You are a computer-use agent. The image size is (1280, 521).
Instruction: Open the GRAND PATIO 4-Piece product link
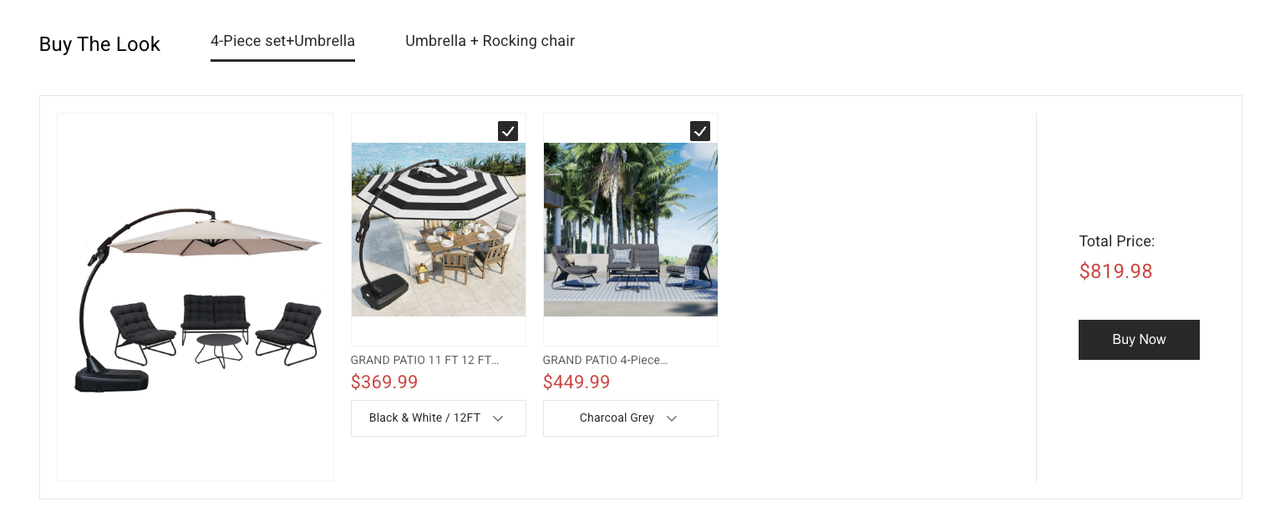coord(605,360)
